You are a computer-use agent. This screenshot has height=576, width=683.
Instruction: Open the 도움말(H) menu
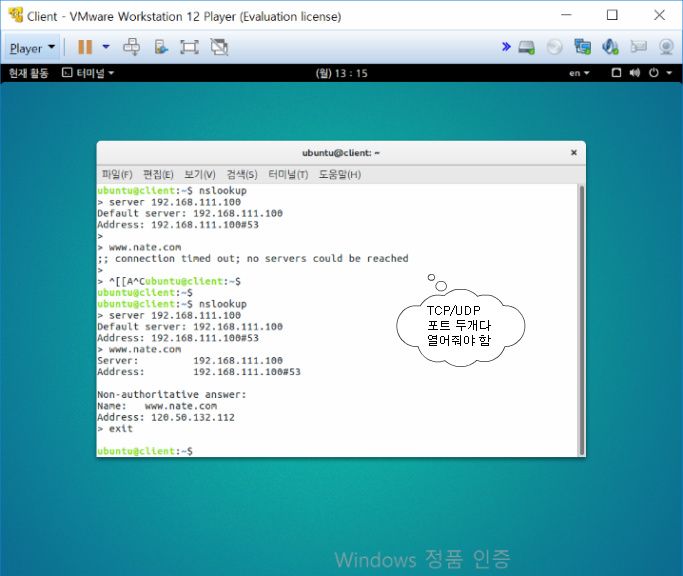click(340, 174)
